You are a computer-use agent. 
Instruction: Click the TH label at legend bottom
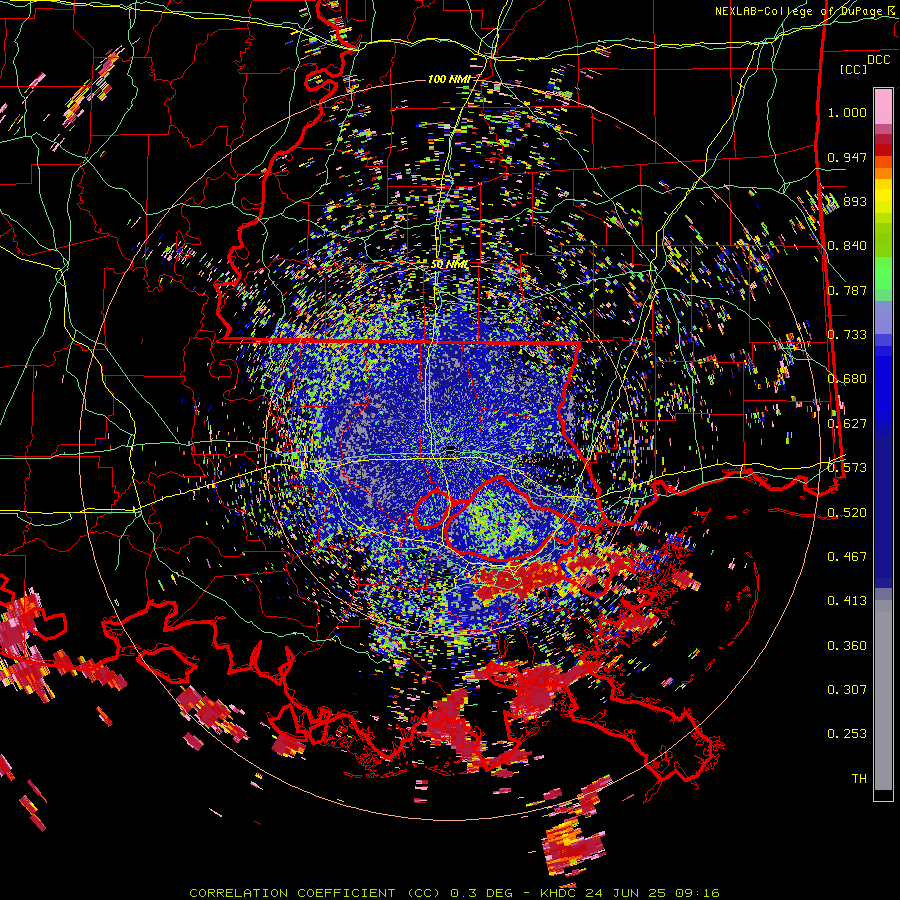pos(859,778)
